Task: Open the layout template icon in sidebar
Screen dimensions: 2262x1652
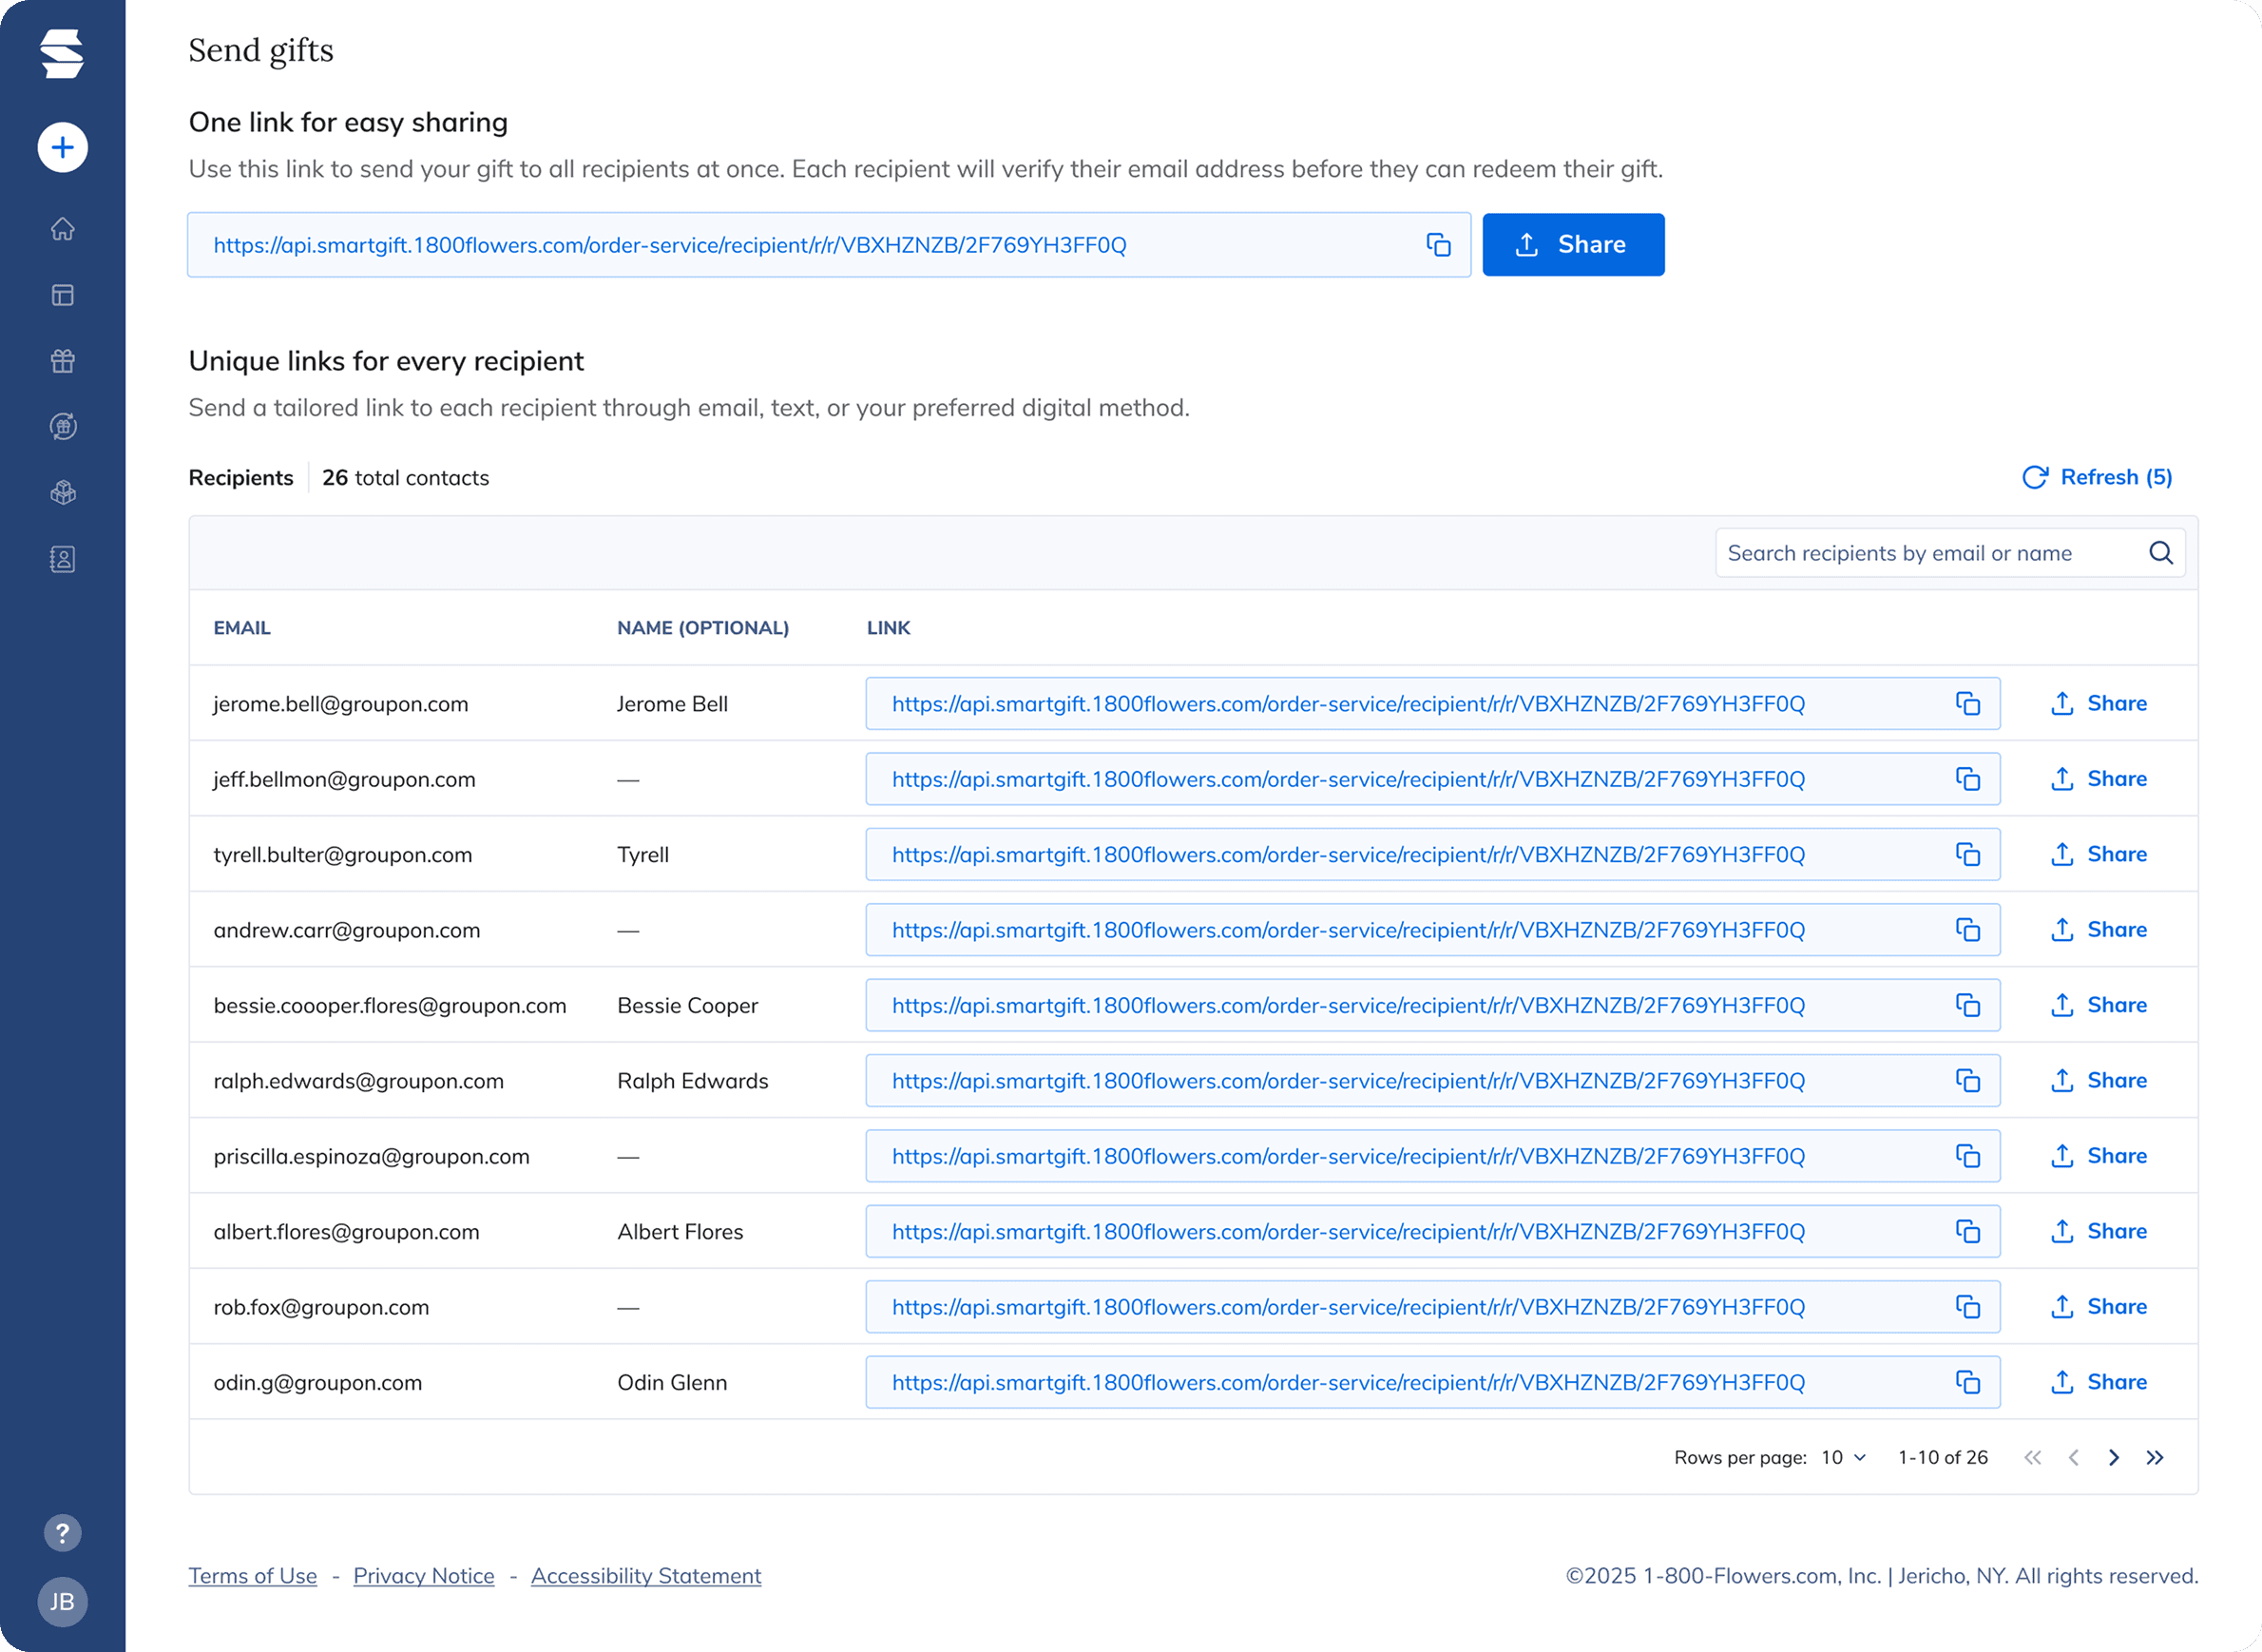Action: point(62,295)
